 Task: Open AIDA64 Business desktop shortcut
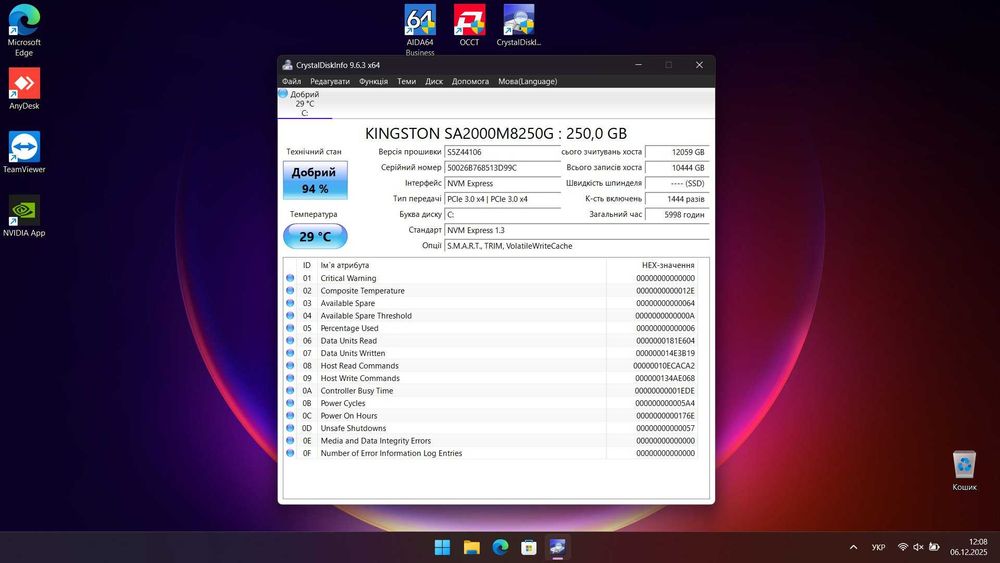(420, 30)
